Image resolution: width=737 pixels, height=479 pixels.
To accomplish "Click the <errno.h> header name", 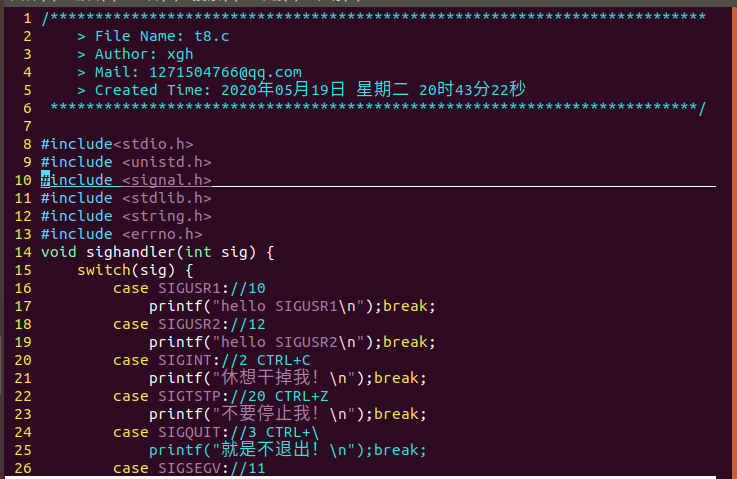I will [162, 234].
